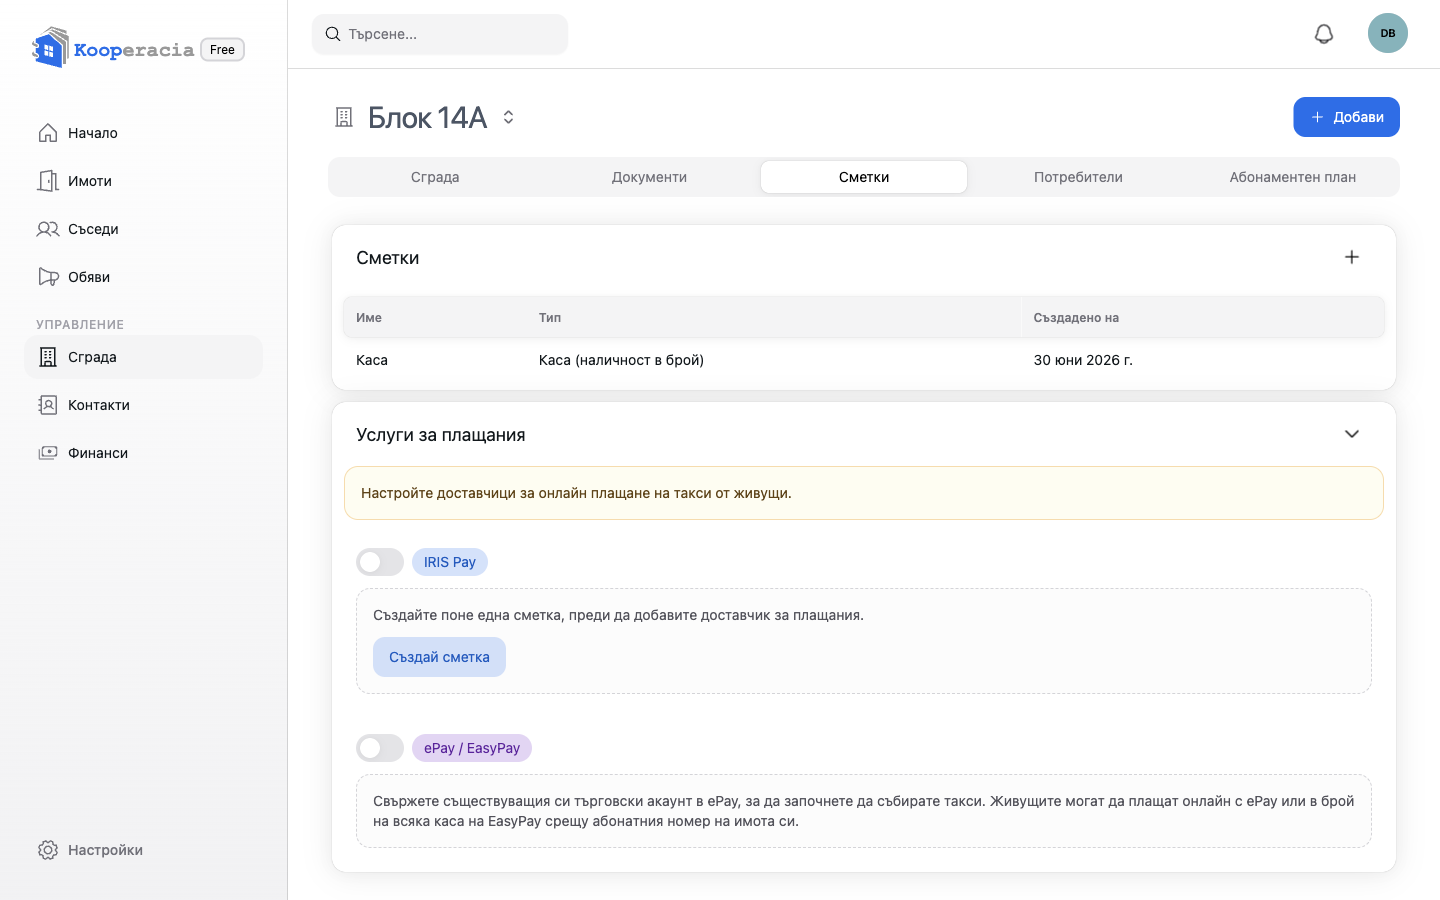This screenshot has width=1440, height=900.
Task: Click the building icon beside Блок 14А
Action: tap(344, 117)
